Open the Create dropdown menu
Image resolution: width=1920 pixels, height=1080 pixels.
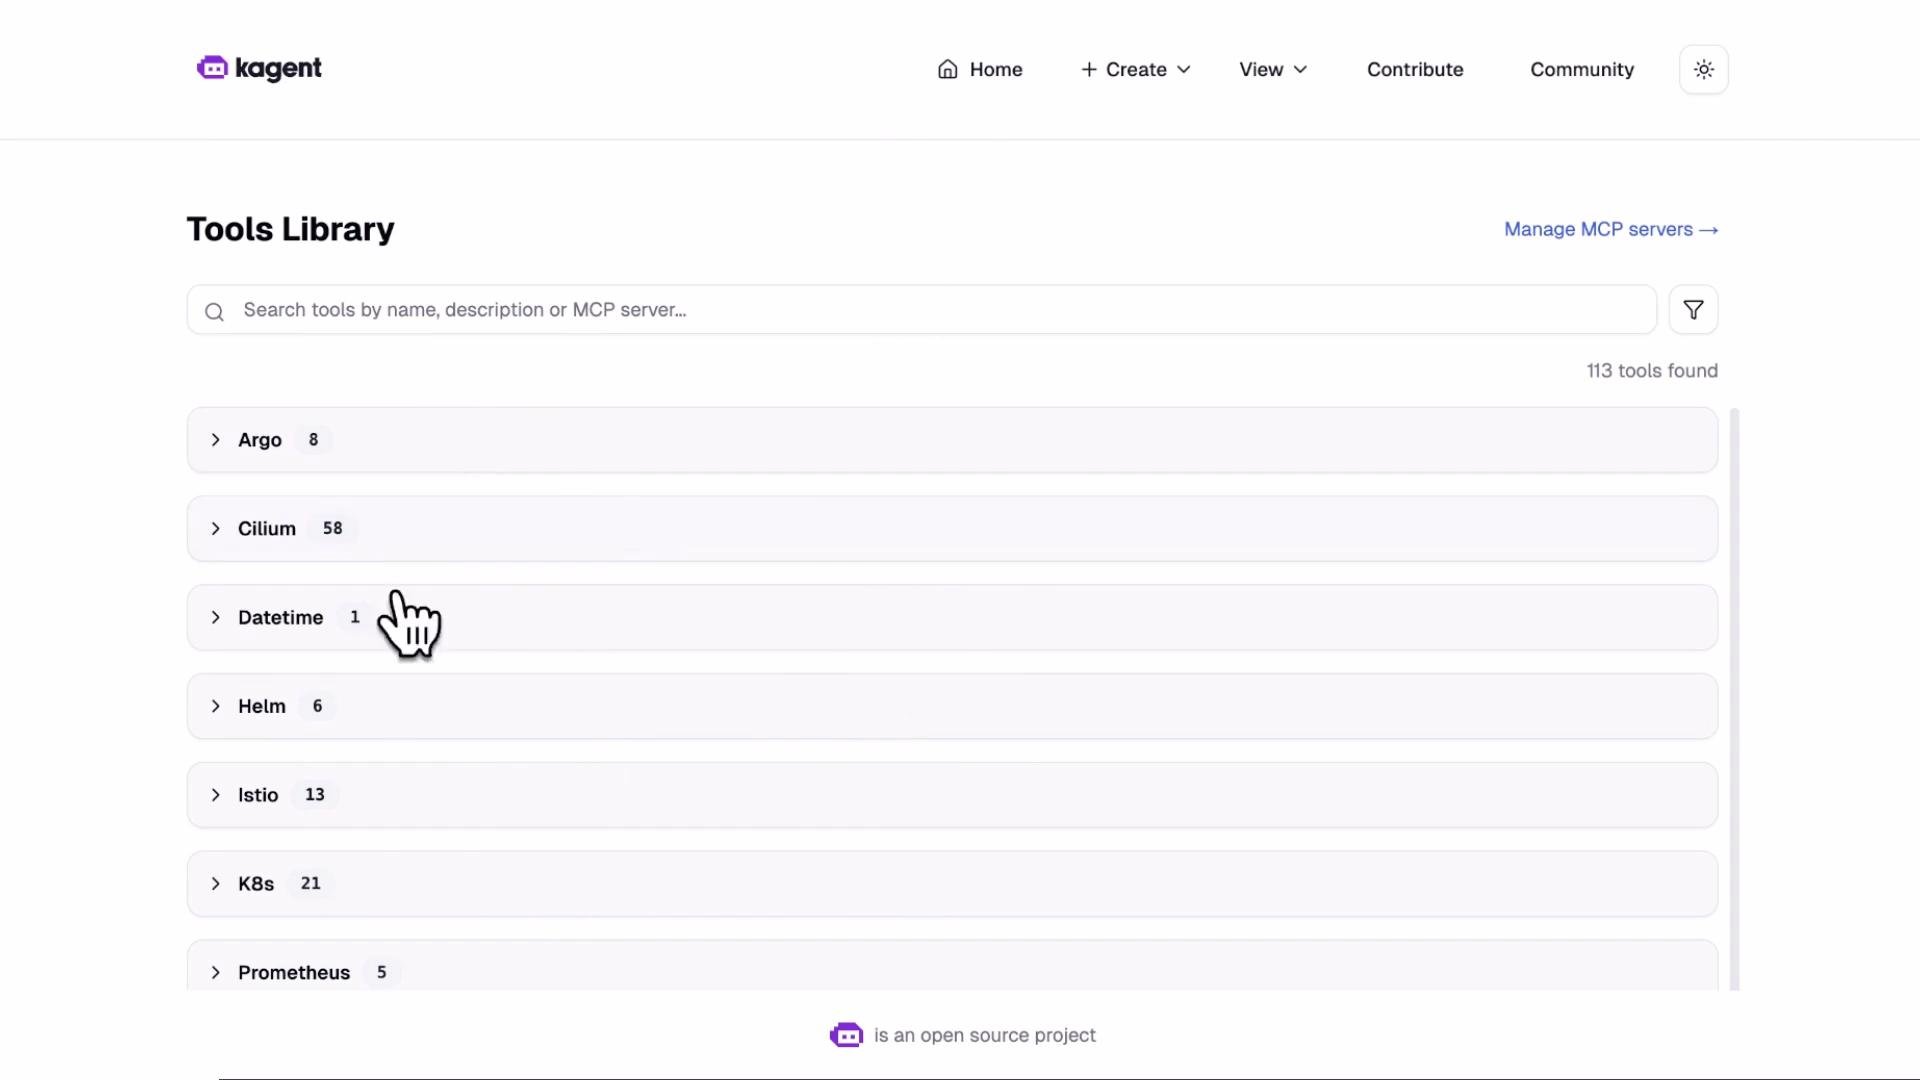1136,69
